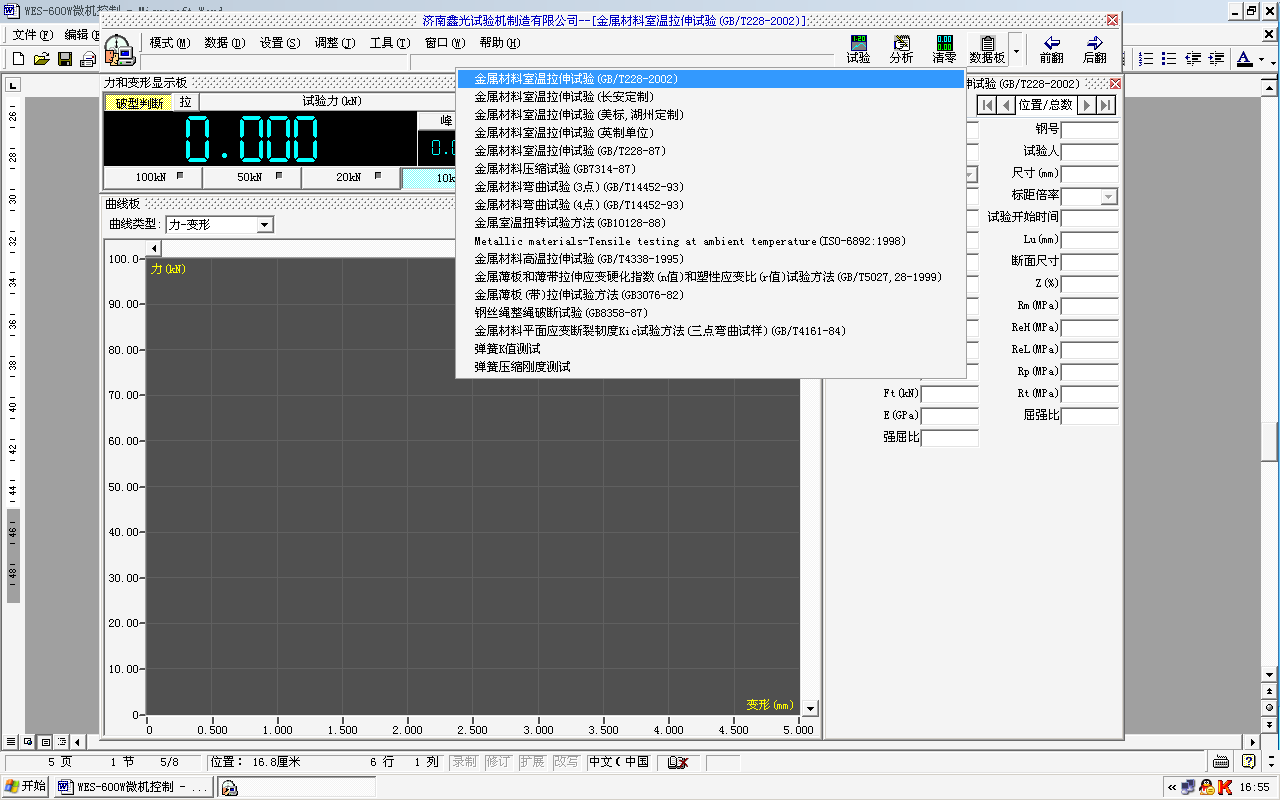Go to previous record in data panel
1280x800 pixels.
click(1006, 105)
